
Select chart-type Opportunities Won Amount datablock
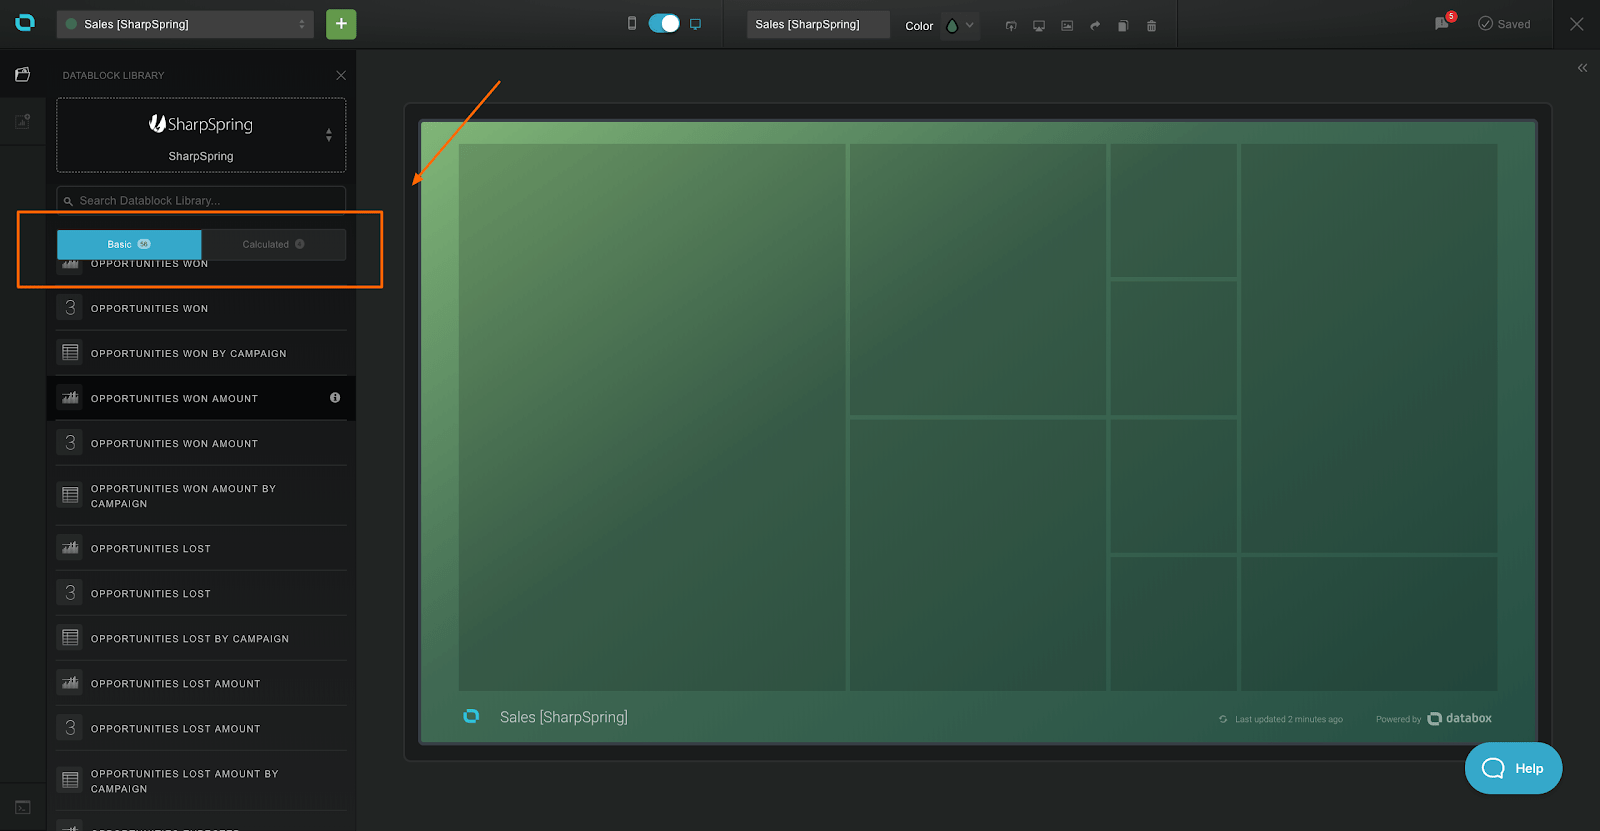[201, 398]
